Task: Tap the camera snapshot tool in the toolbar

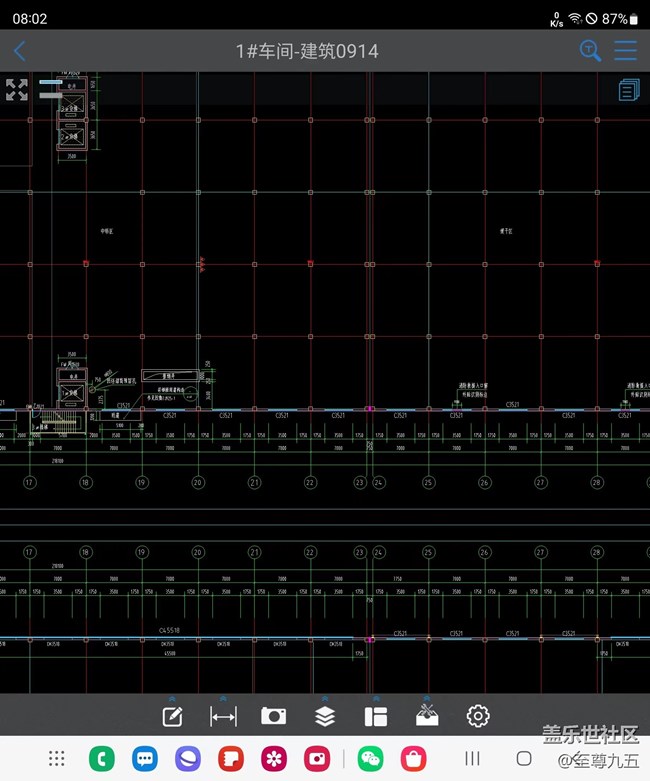Action: 273,716
